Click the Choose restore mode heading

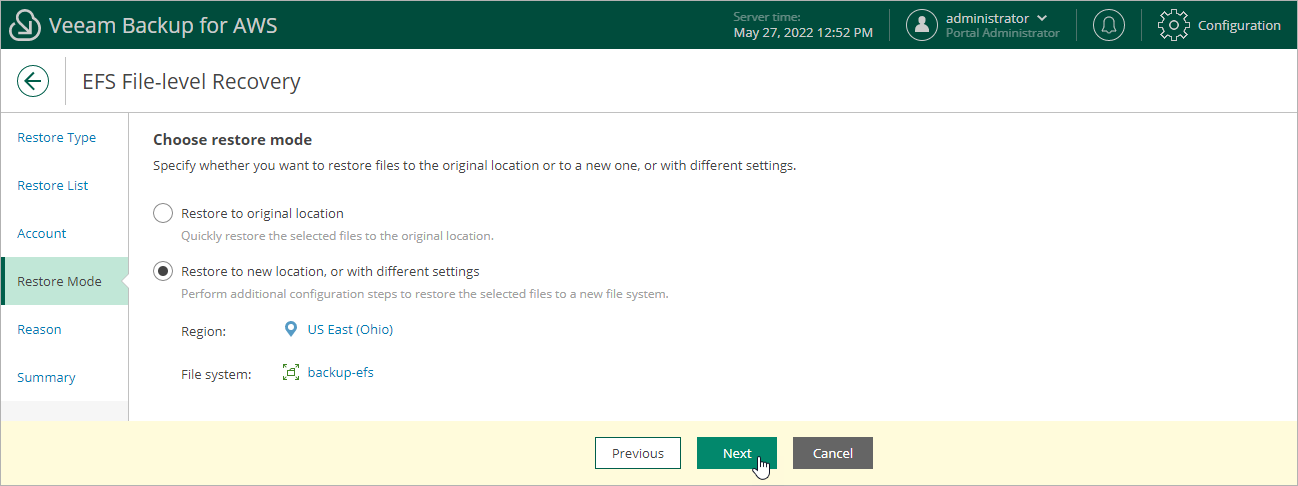click(x=232, y=139)
